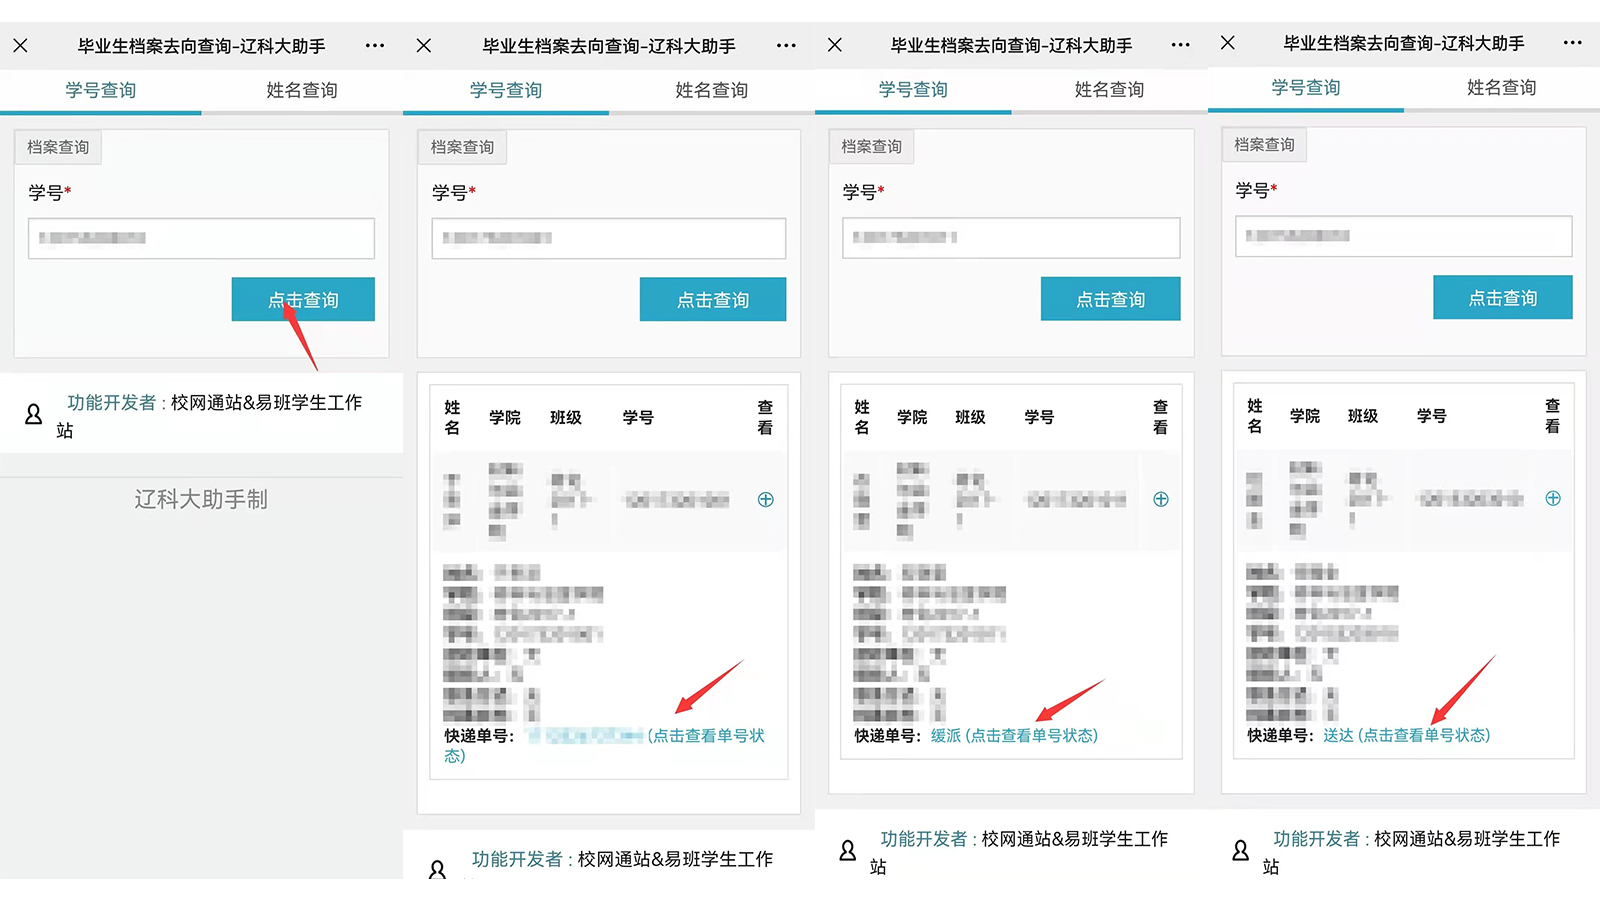Click the 学号 input field in the leftmost panel
Image resolution: width=1600 pixels, height=900 pixels.
tap(201, 239)
